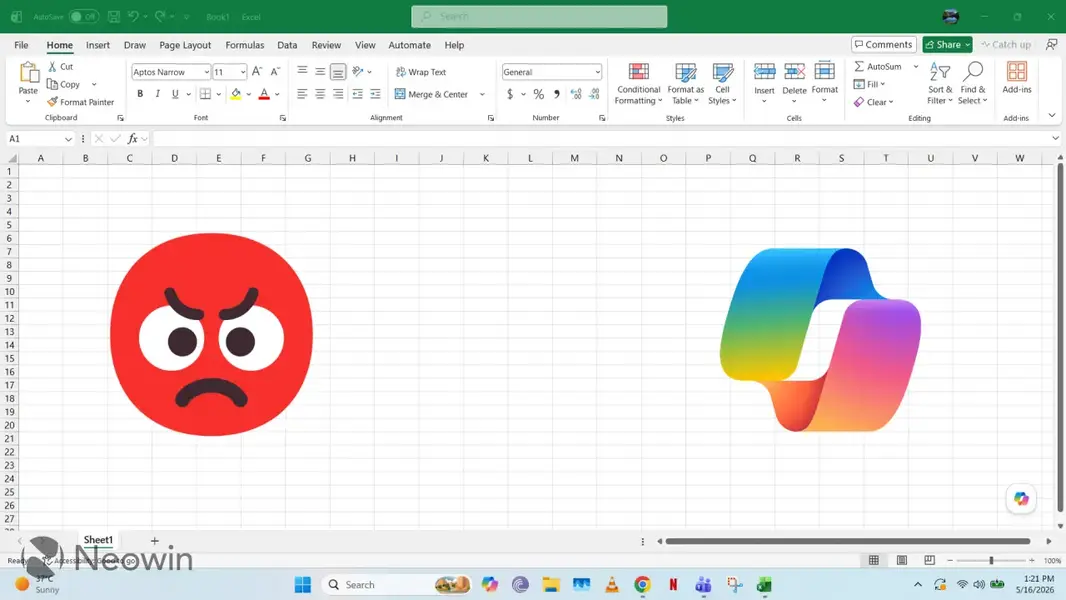Open Format as Table gallery
This screenshot has height=600, width=1066.
685,84
